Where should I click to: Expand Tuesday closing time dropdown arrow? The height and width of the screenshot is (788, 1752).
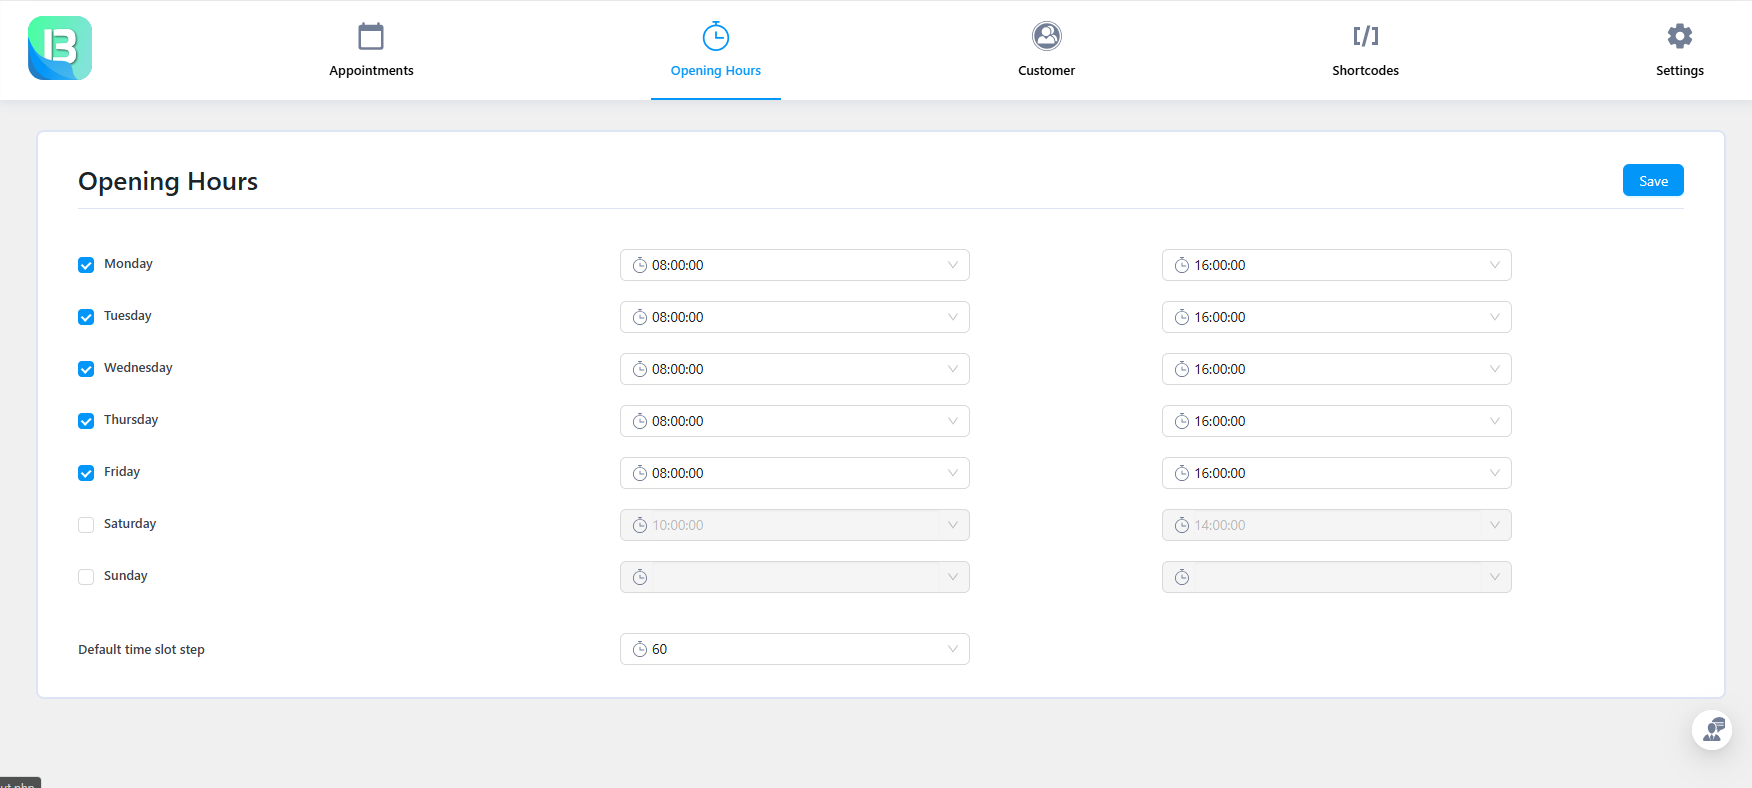tap(1495, 317)
